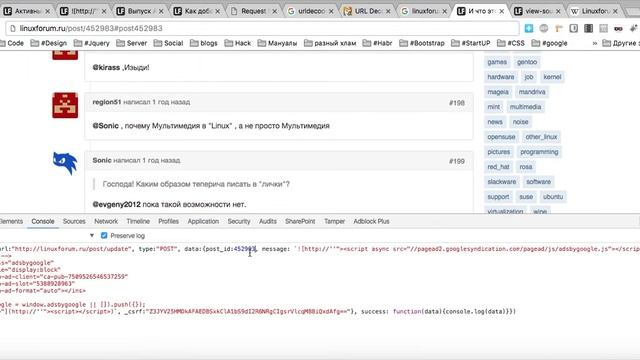
Task: Switch to the Sources DevTools tab
Action: tap(74, 221)
